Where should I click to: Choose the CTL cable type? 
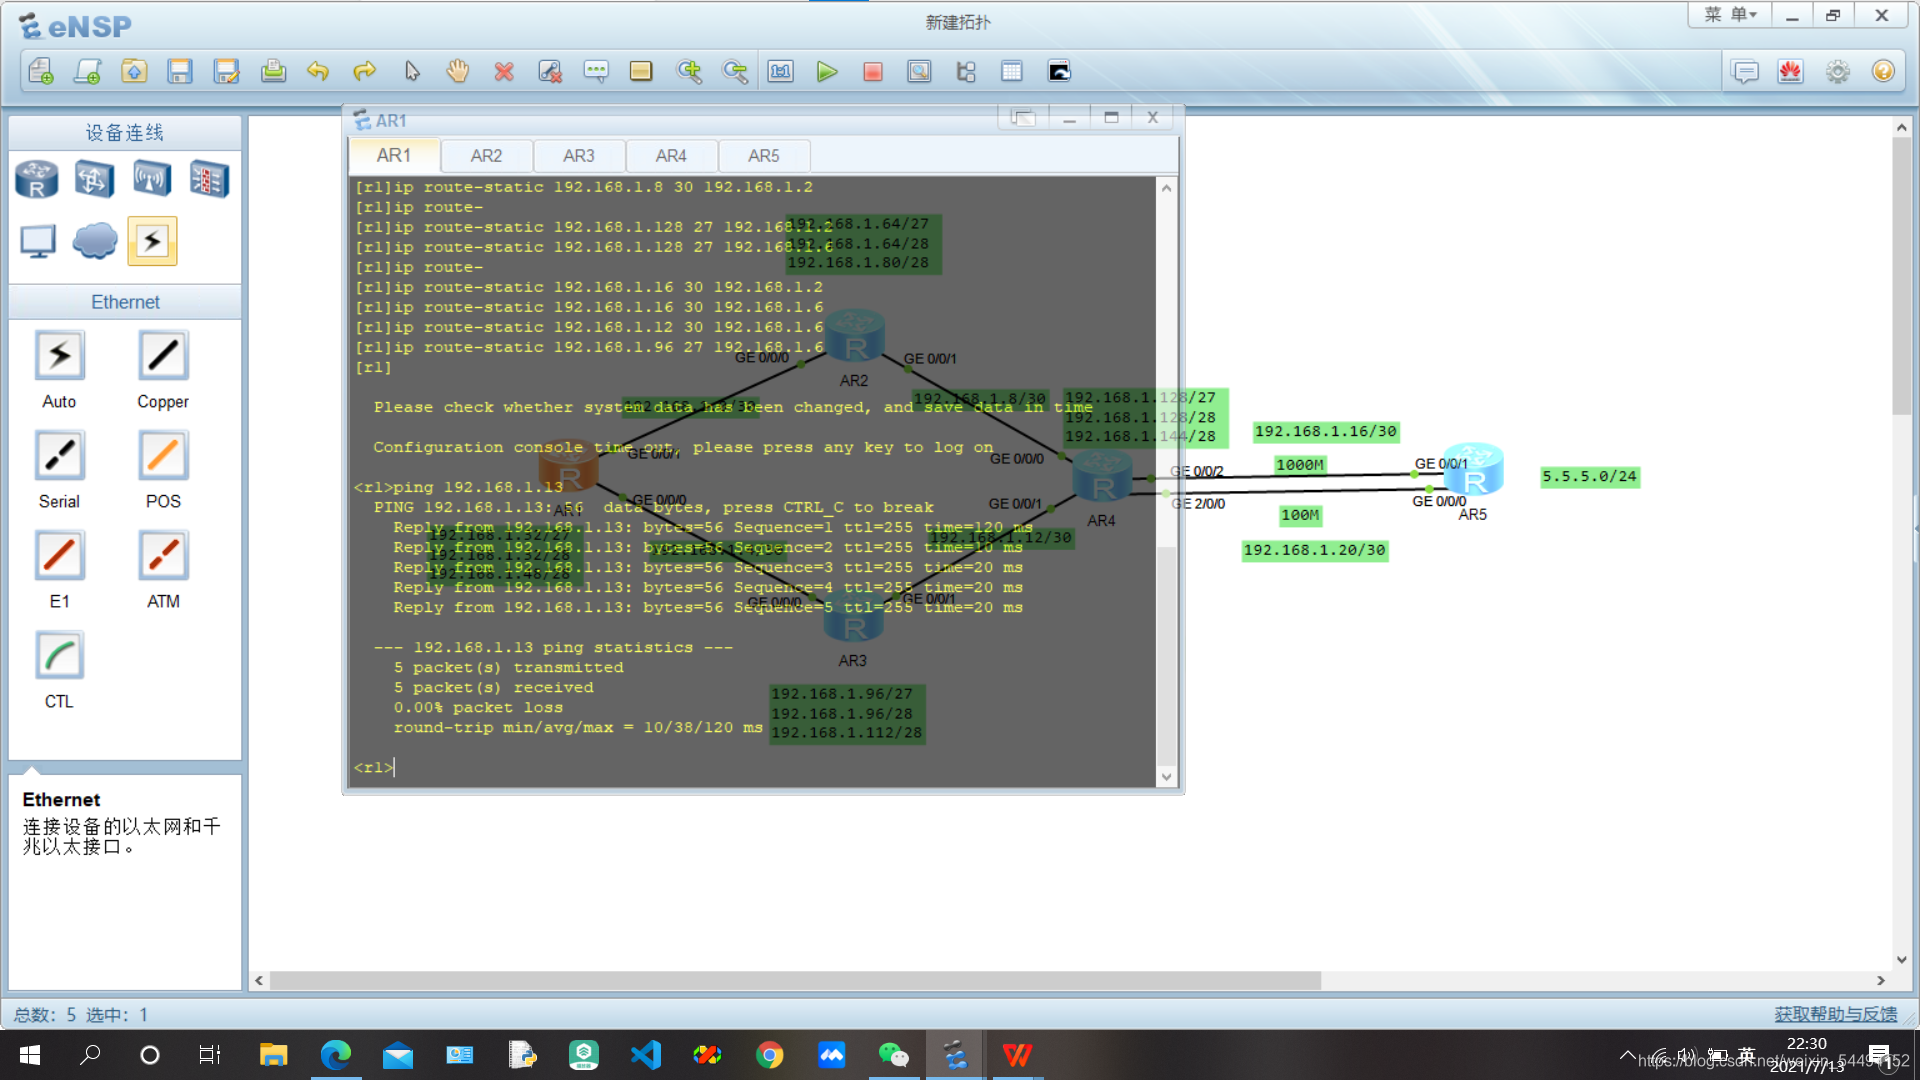(59, 655)
